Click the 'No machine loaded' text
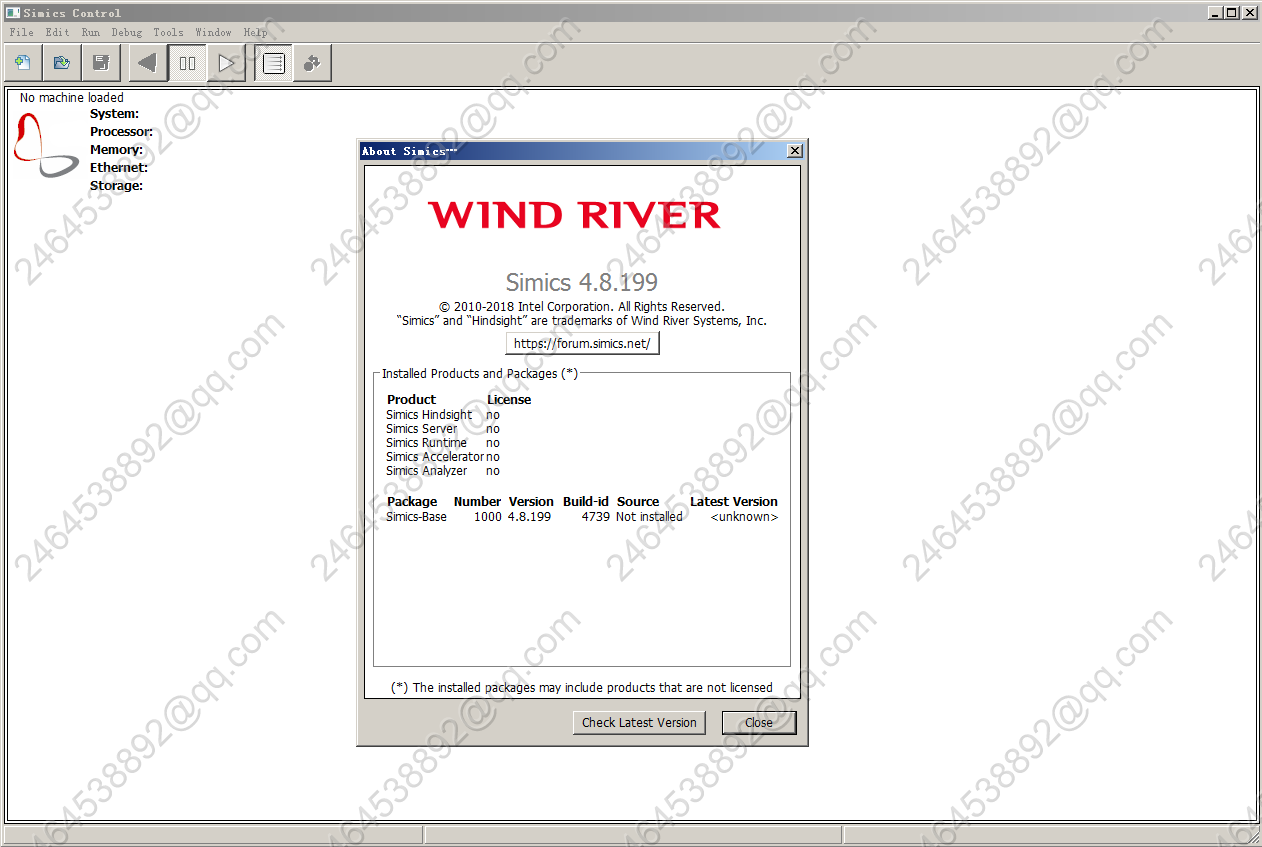This screenshot has height=847, width=1262. point(72,97)
